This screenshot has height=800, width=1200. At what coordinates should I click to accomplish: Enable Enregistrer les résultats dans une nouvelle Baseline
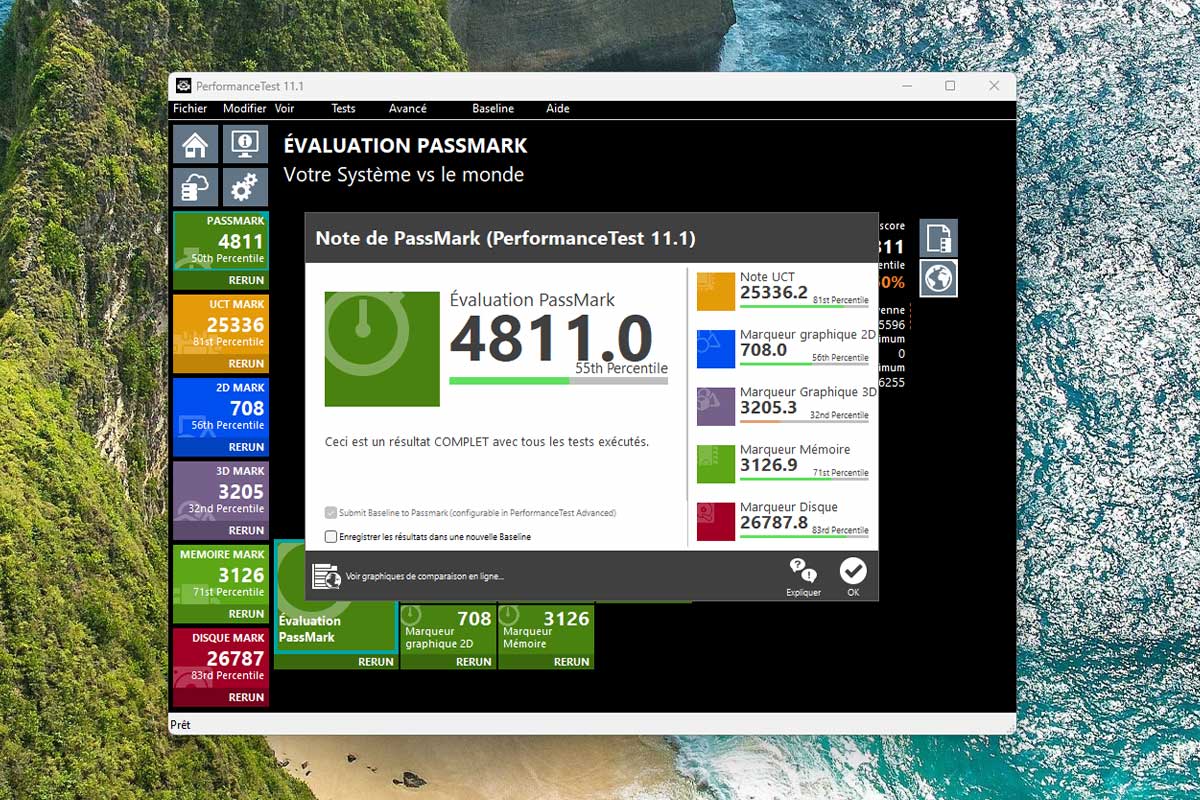click(x=331, y=537)
